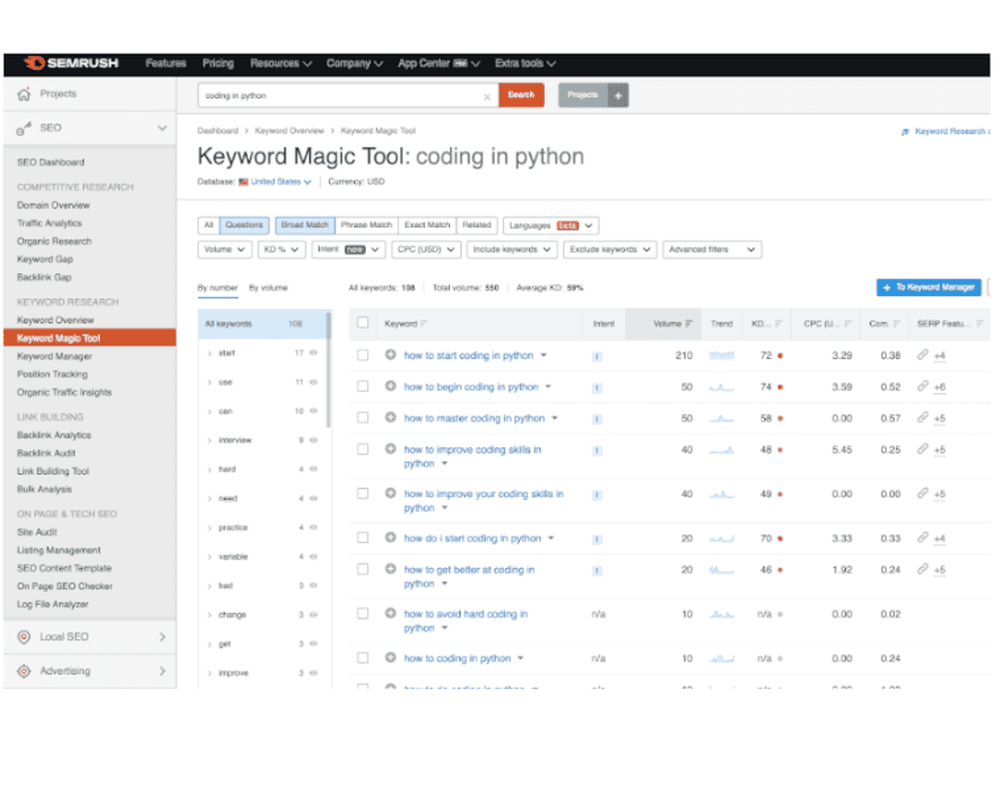Add 'how to master coding in python' keyword
Screen dimensions: 1000x789
pos(390,417)
